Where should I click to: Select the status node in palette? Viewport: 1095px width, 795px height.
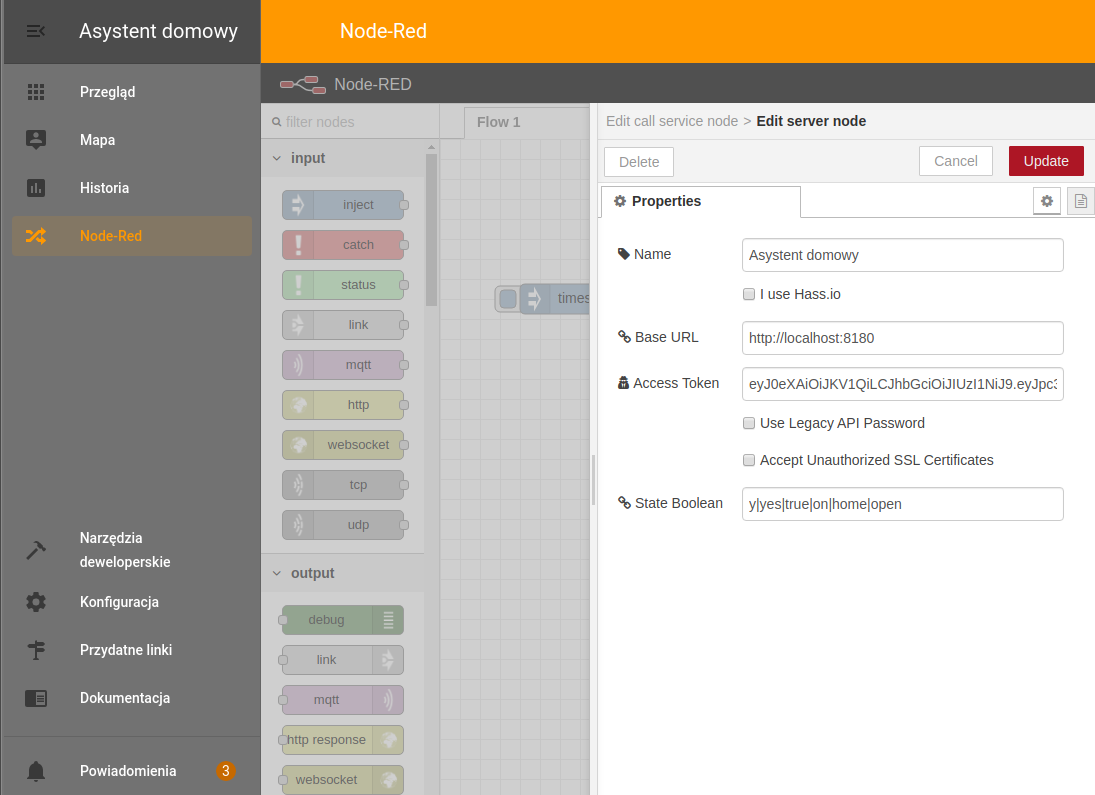(x=343, y=284)
